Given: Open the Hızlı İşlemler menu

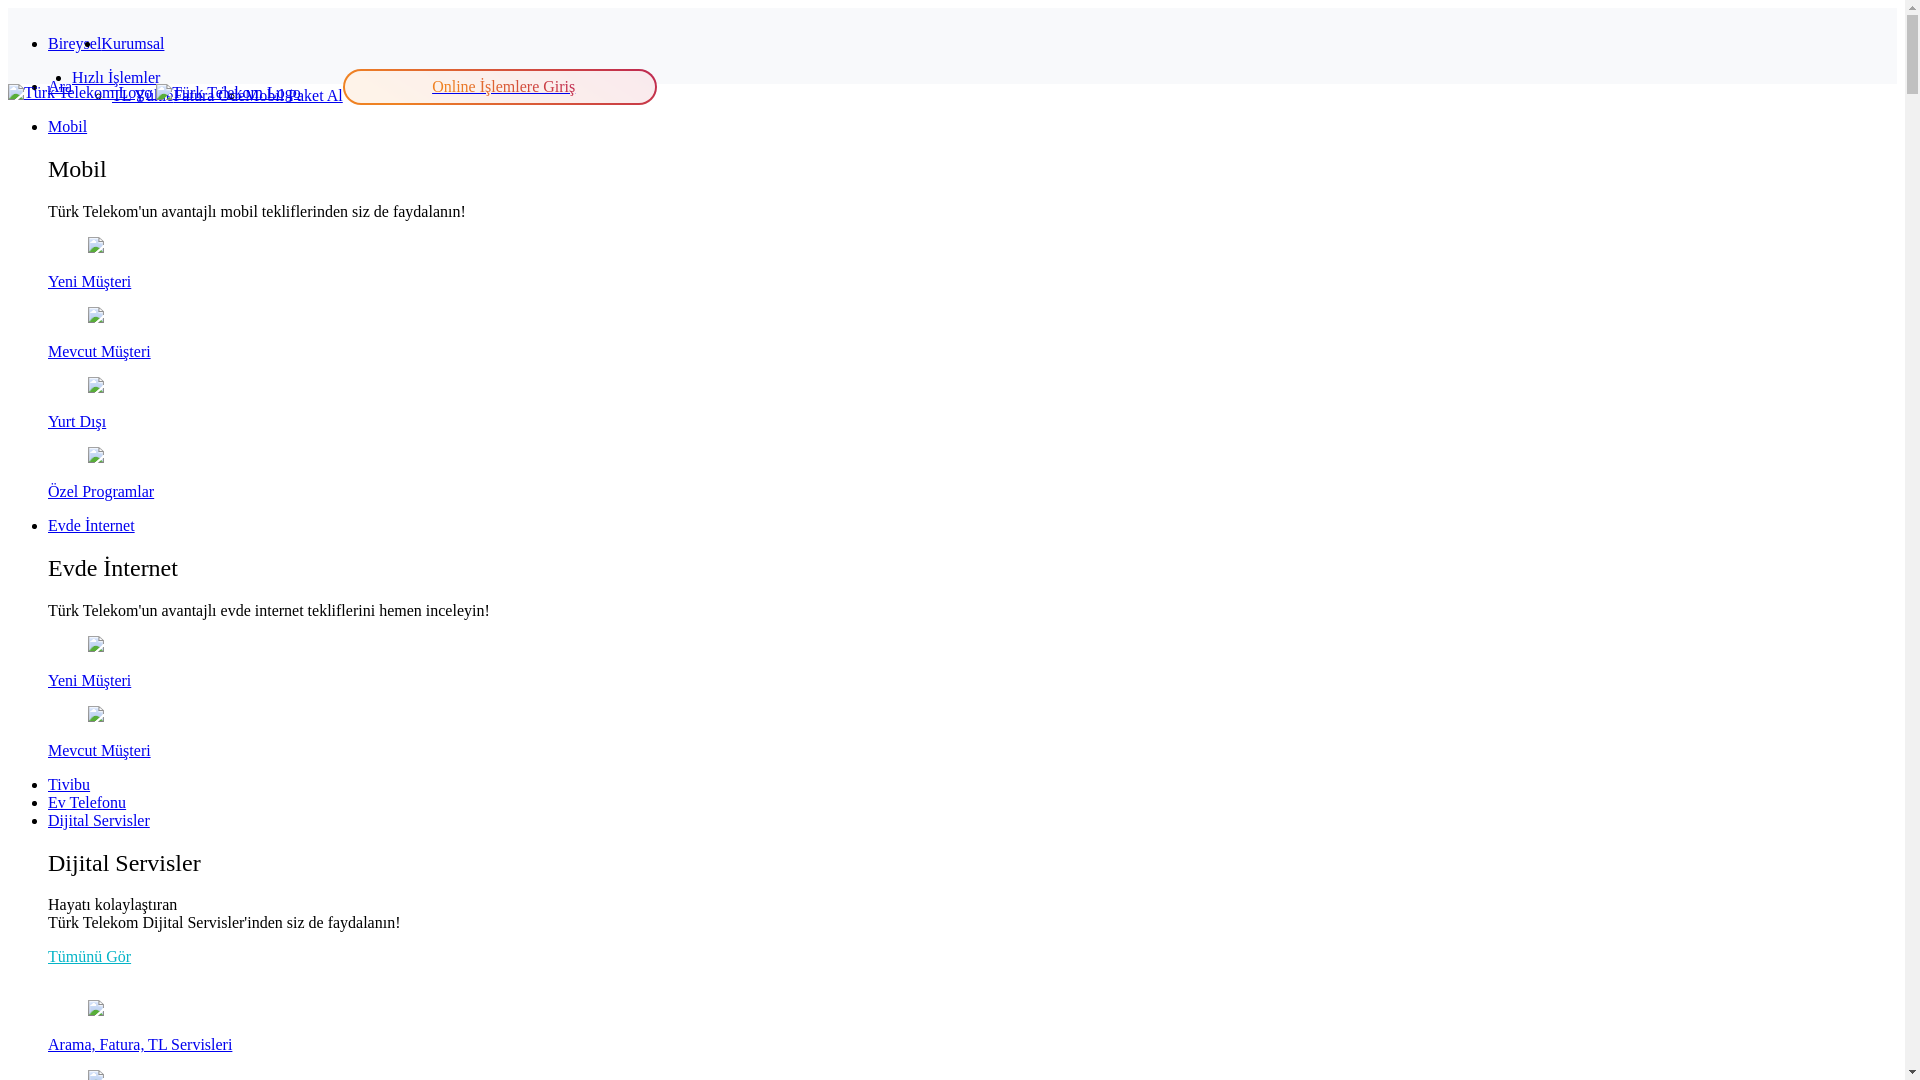Looking at the screenshot, I should pyautogui.click(x=116, y=78).
